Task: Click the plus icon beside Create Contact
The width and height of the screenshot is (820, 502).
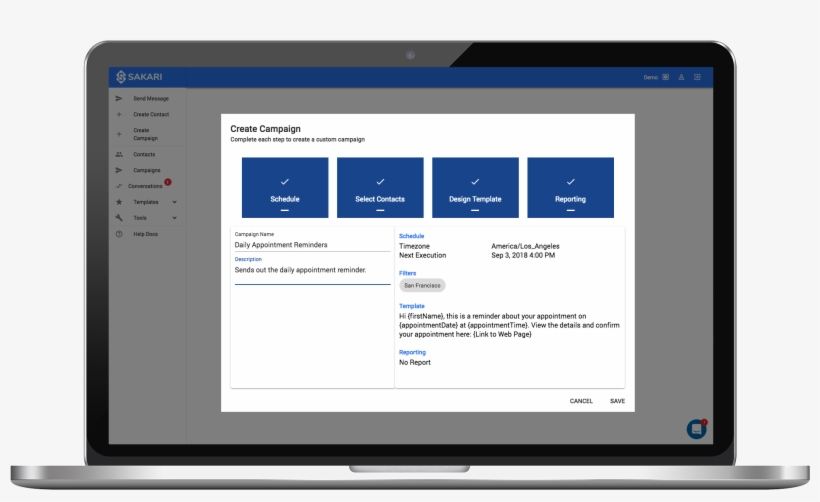Action: click(119, 115)
